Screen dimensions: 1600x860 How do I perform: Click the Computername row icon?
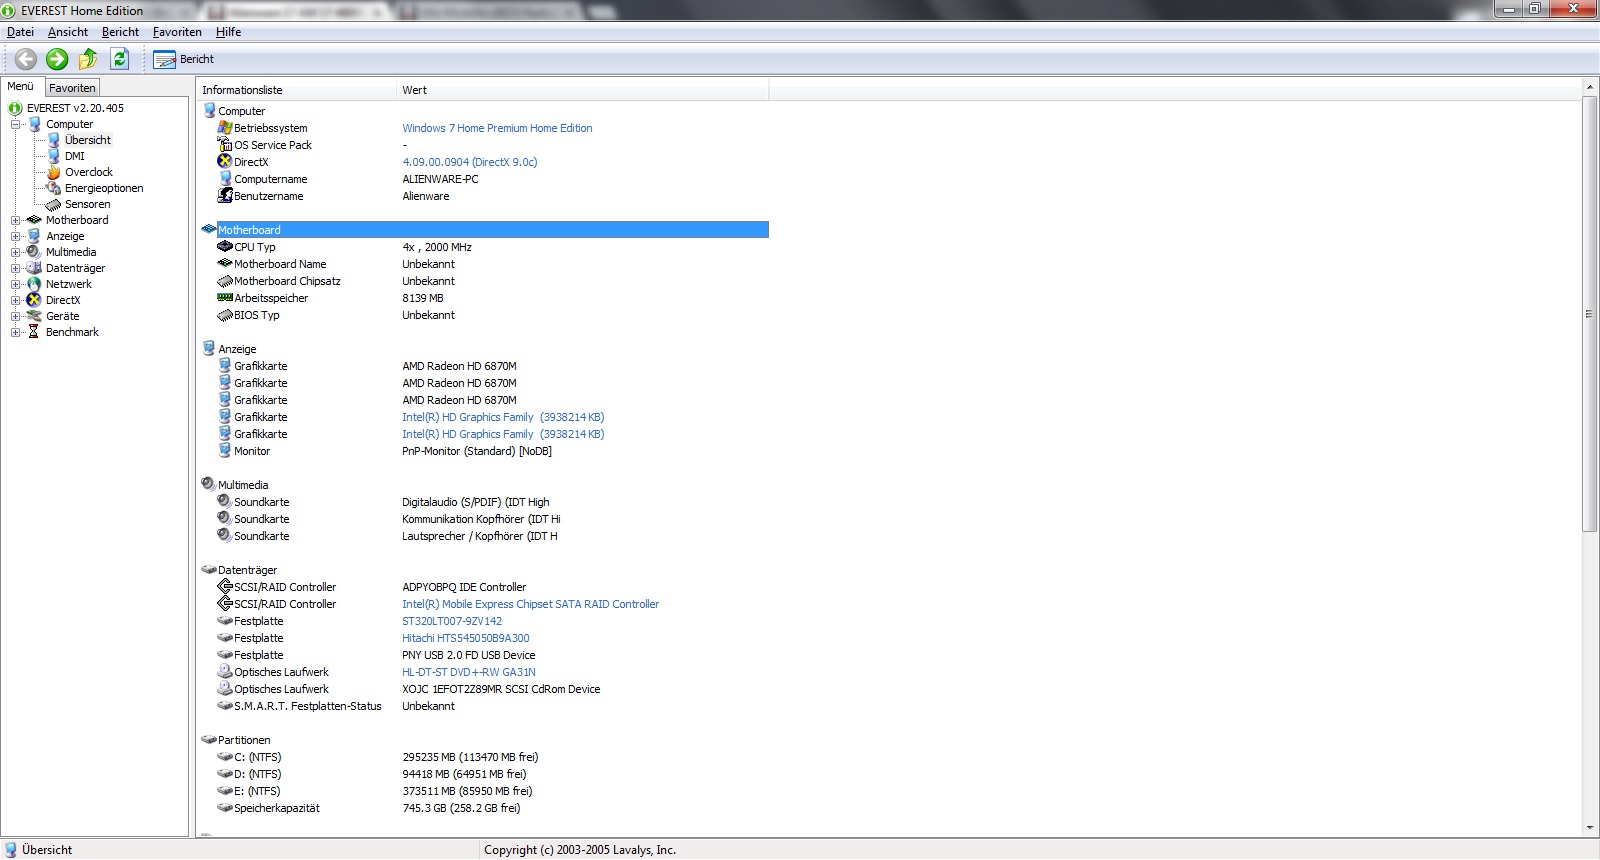pyautogui.click(x=225, y=178)
